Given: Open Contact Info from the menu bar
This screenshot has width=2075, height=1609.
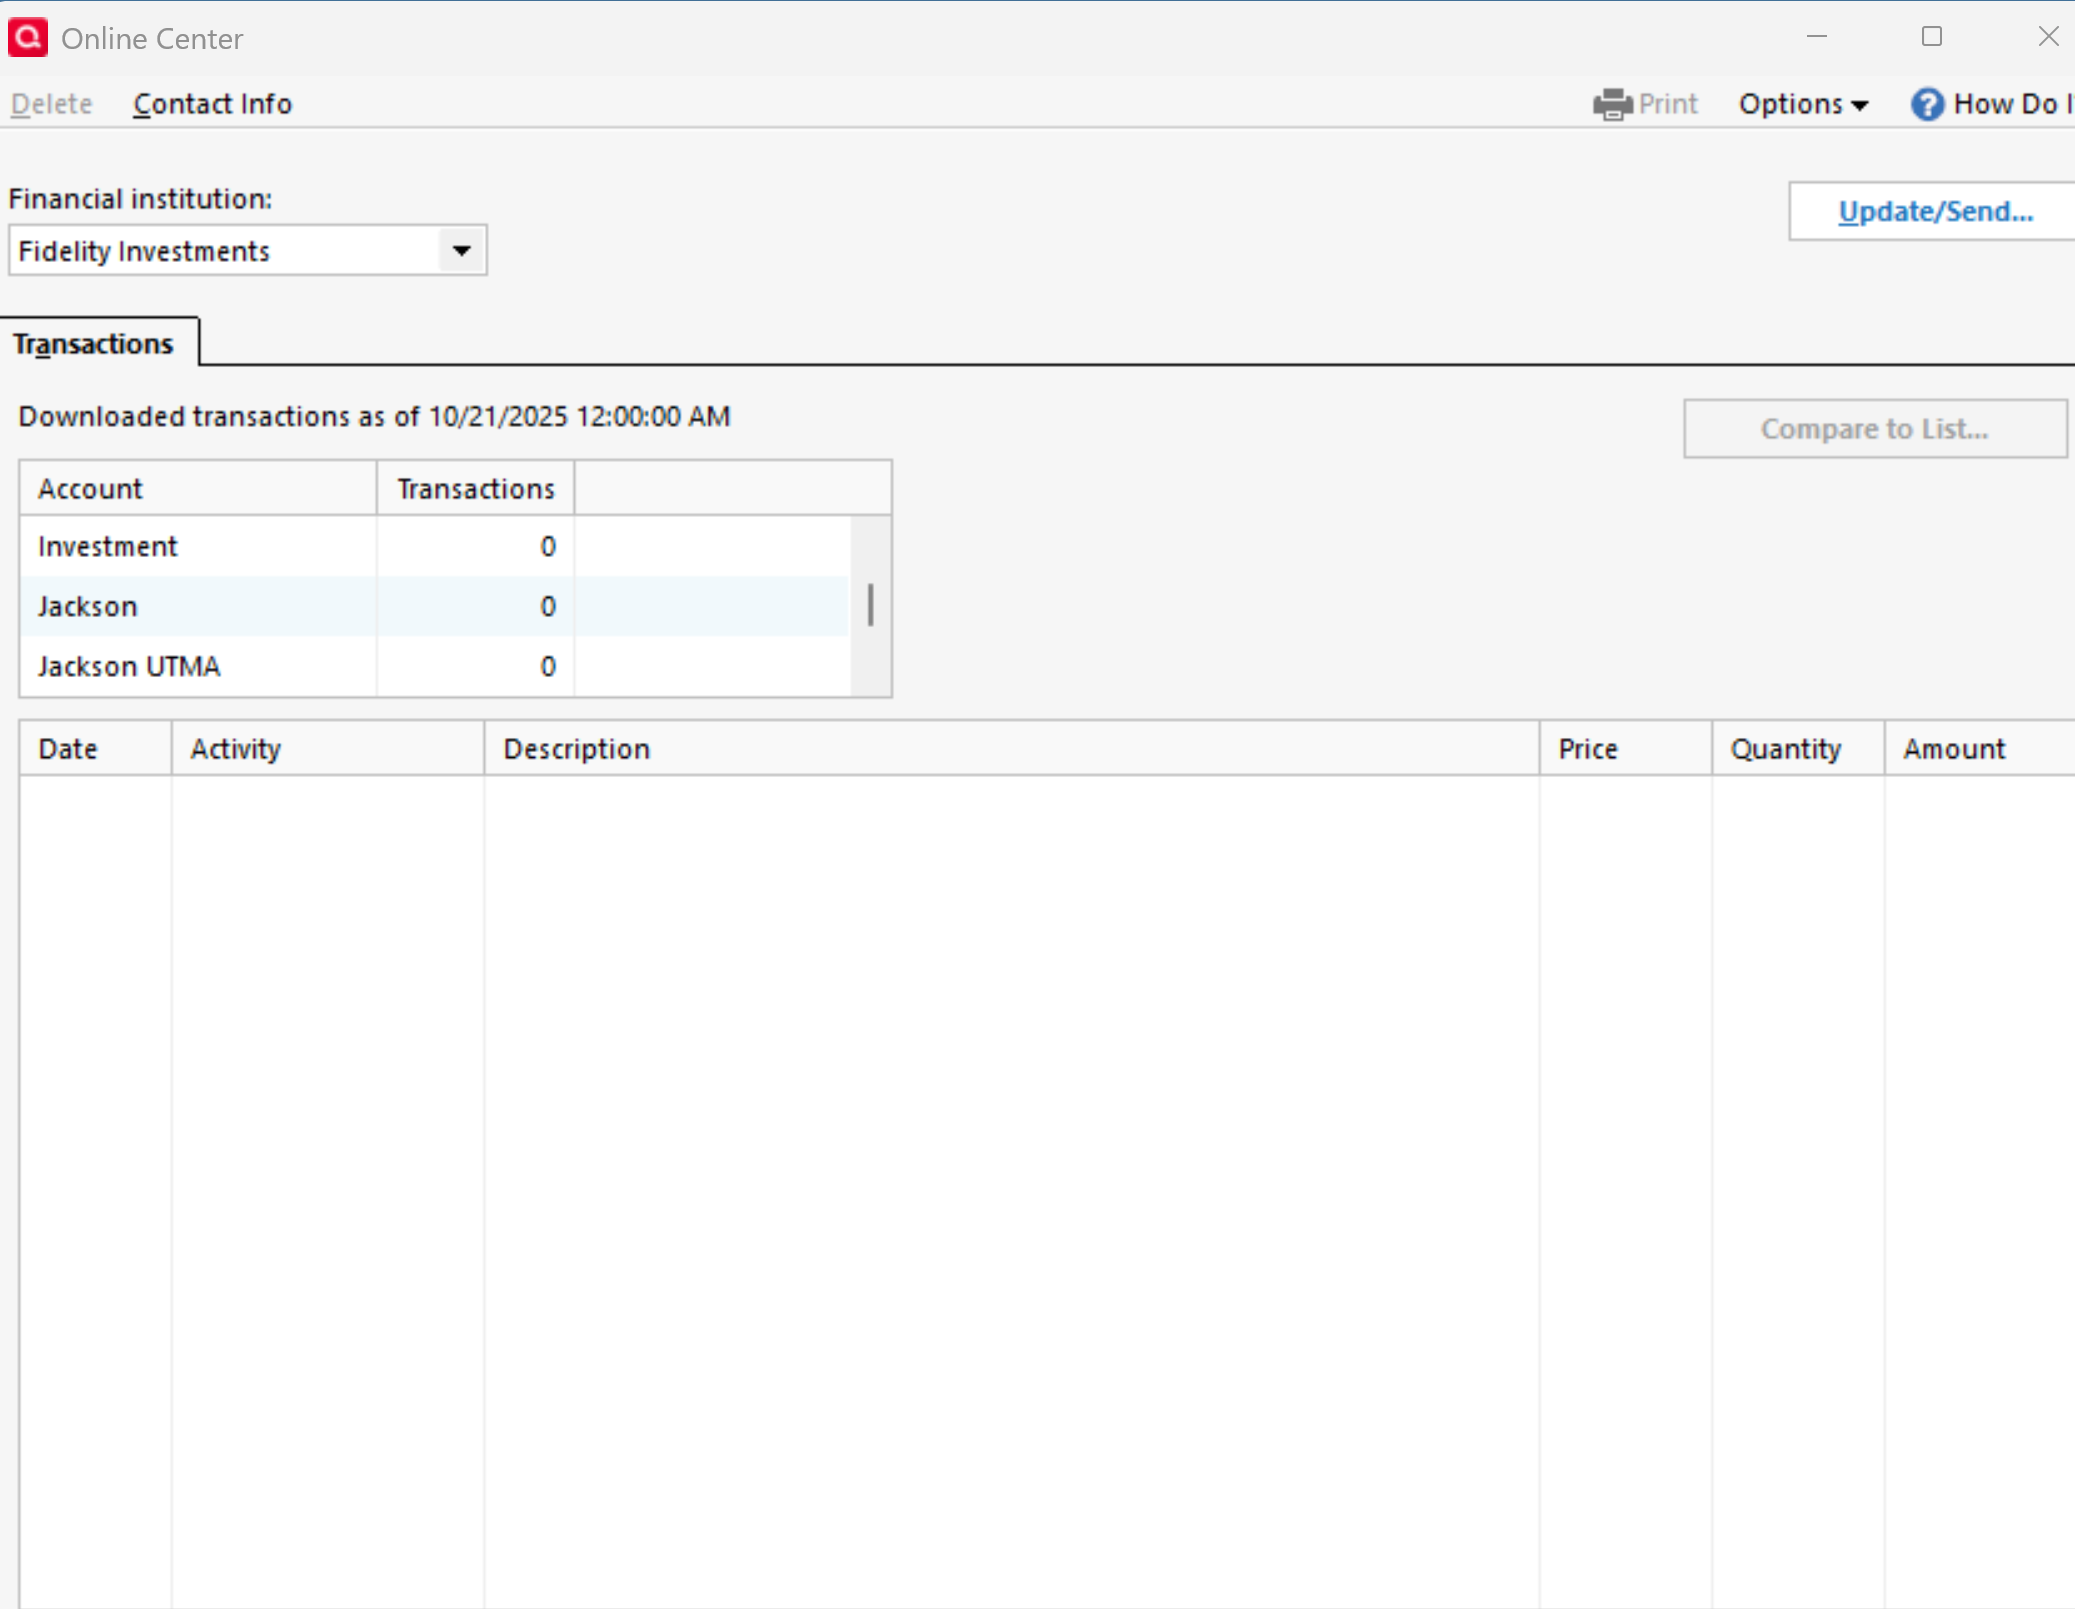Looking at the screenshot, I should (212, 104).
